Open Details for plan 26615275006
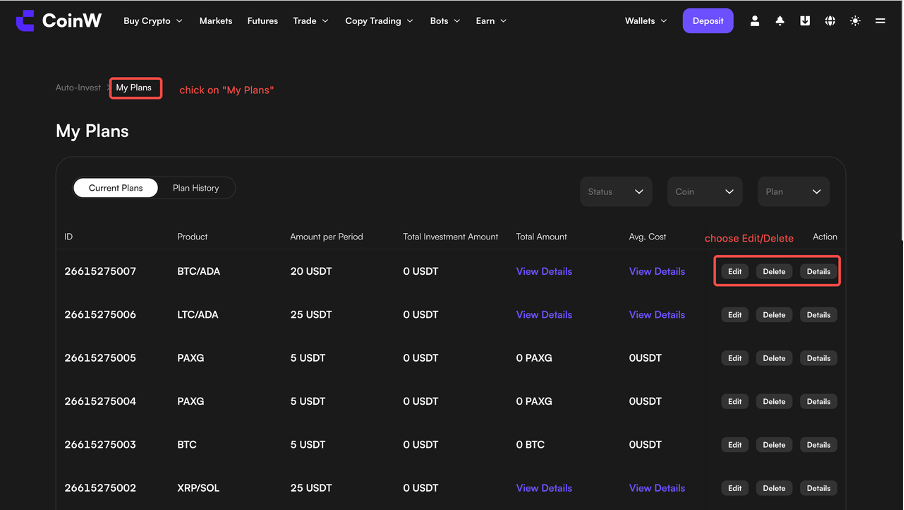 point(818,315)
